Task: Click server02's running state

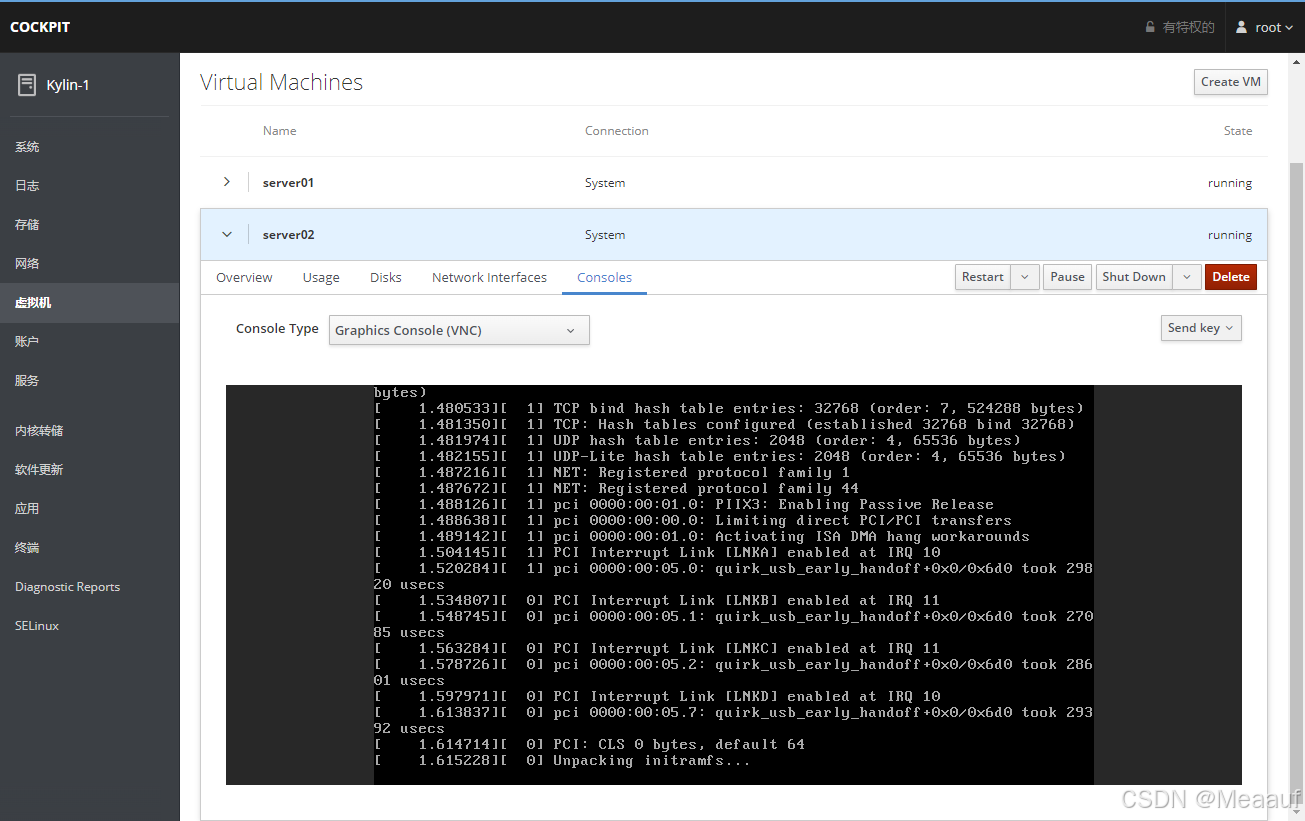Action: tap(1230, 235)
